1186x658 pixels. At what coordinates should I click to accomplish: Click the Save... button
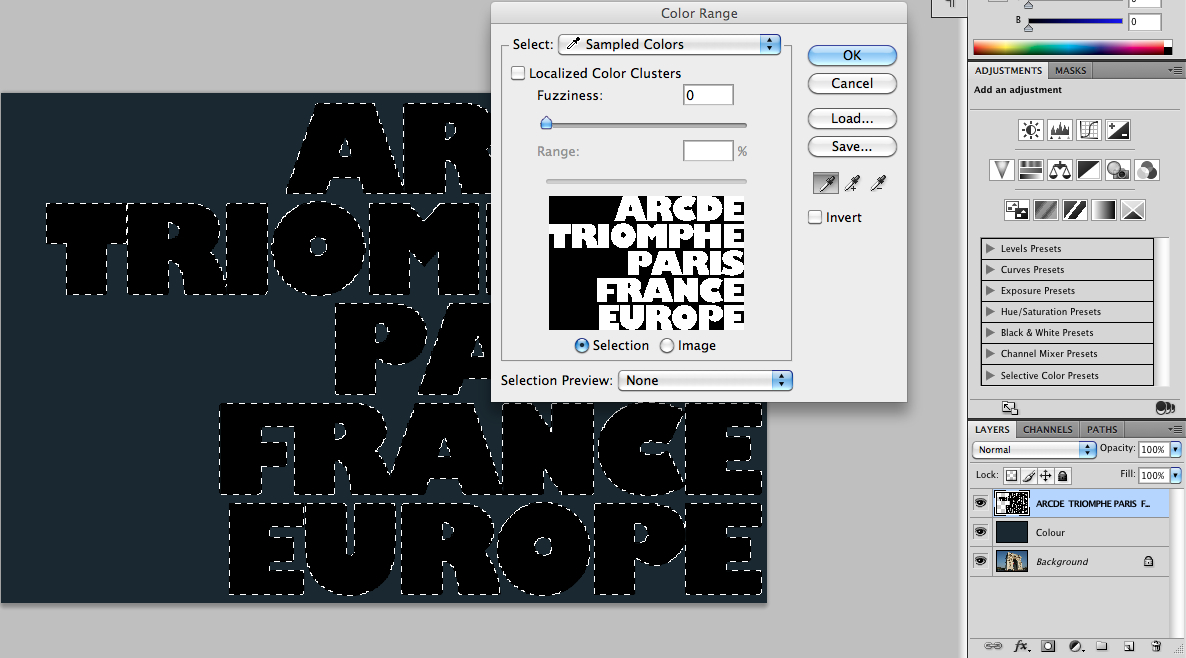[852, 147]
